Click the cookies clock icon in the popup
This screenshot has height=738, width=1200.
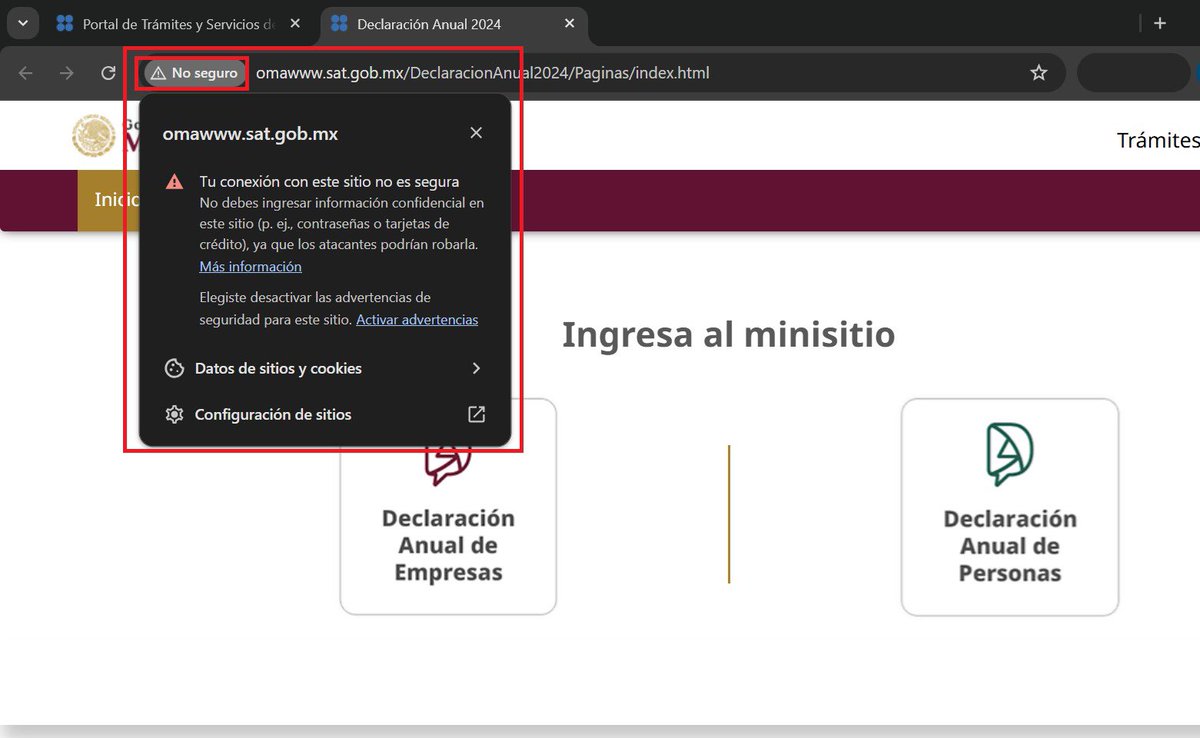pos(174,368)
